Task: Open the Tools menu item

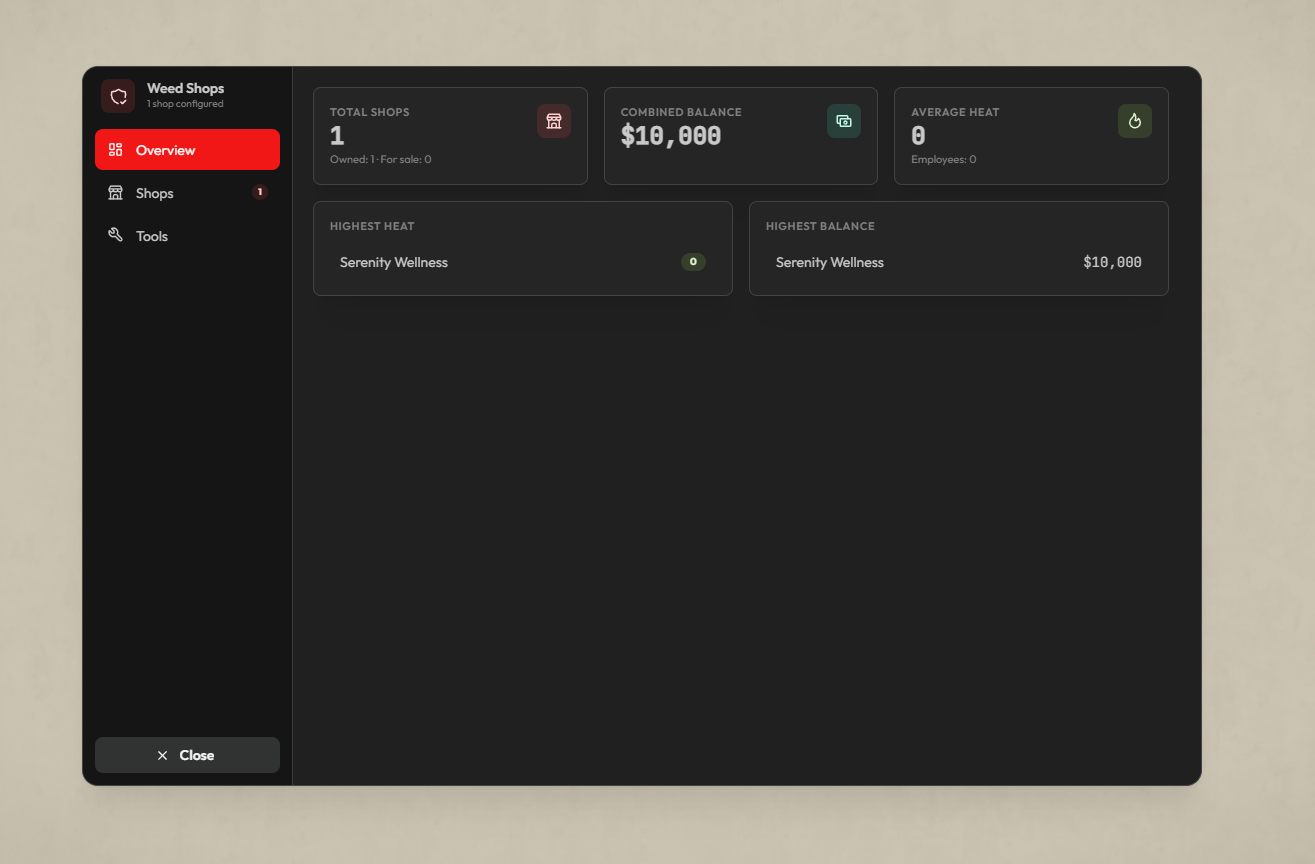Action: coord(187,236)
